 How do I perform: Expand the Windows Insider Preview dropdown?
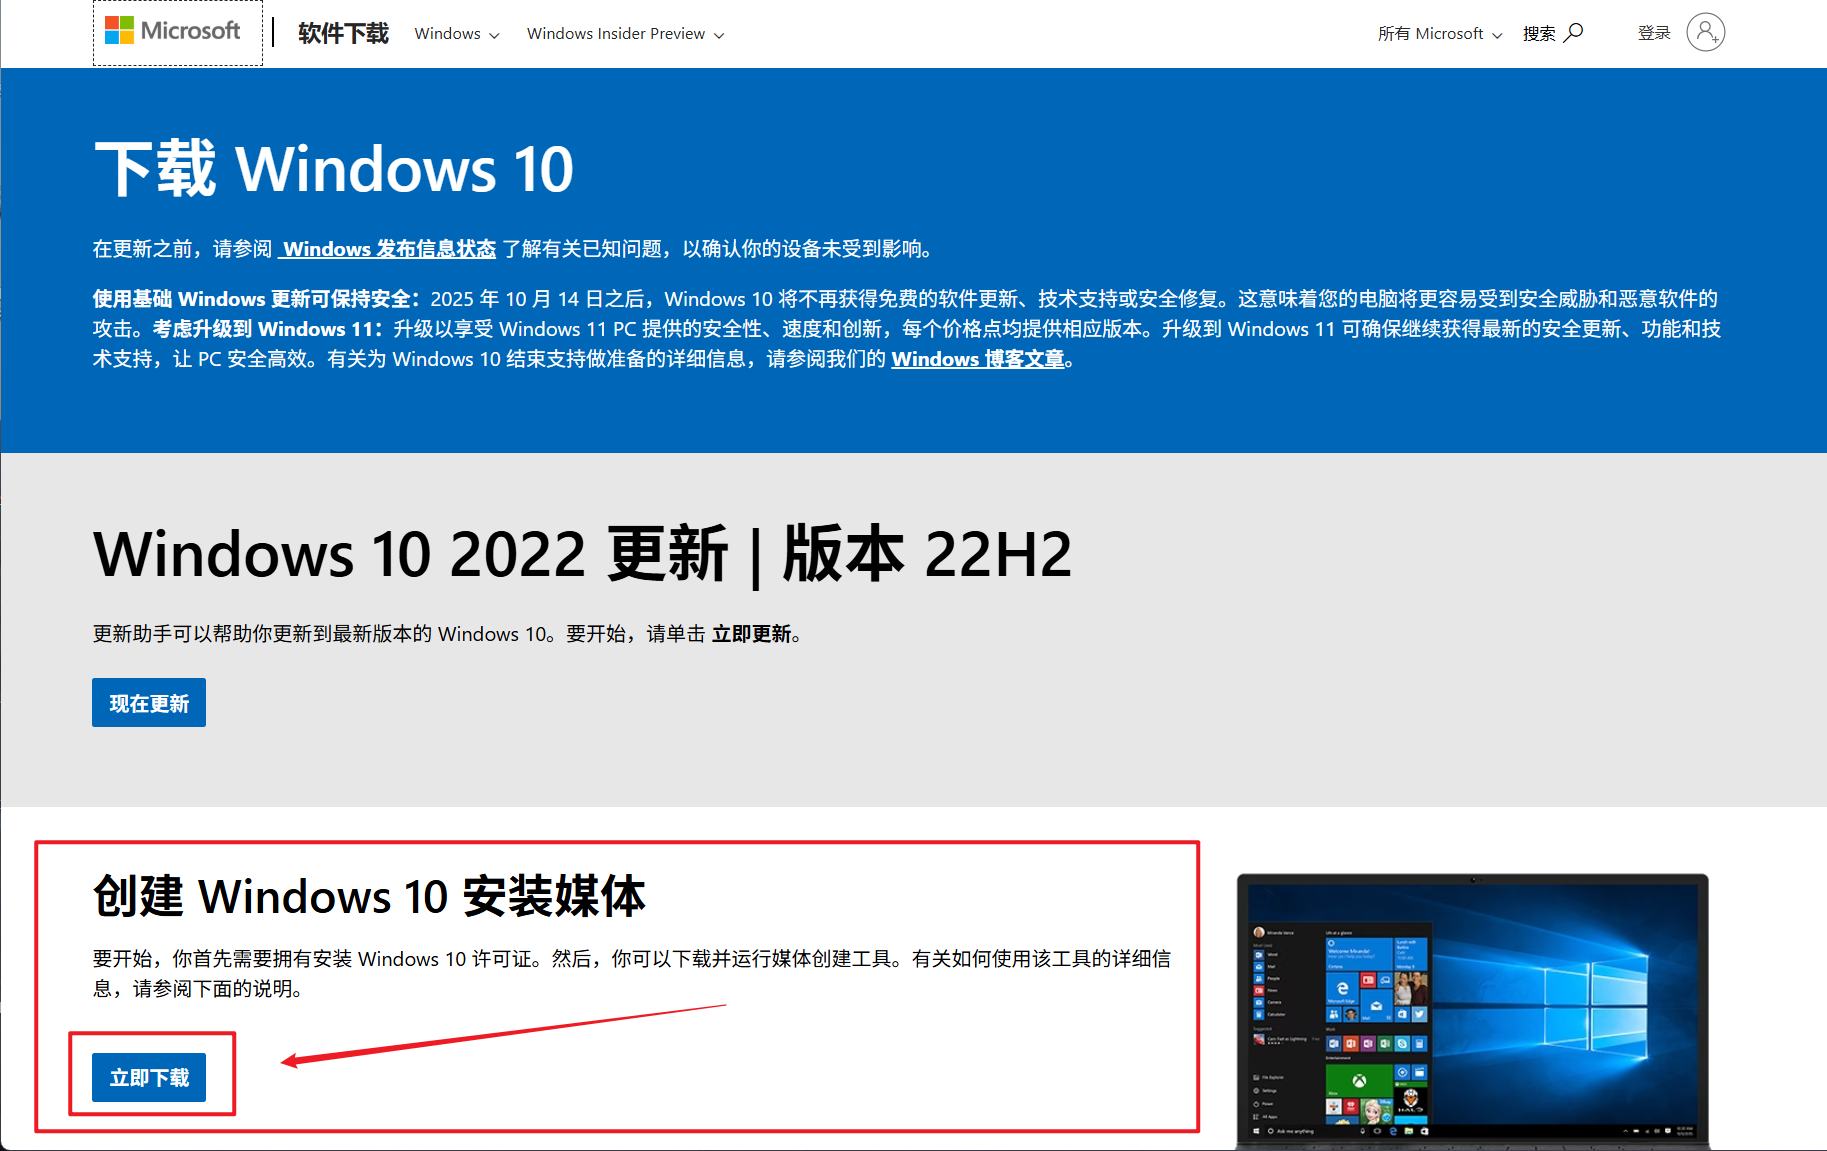pos(626,34)
